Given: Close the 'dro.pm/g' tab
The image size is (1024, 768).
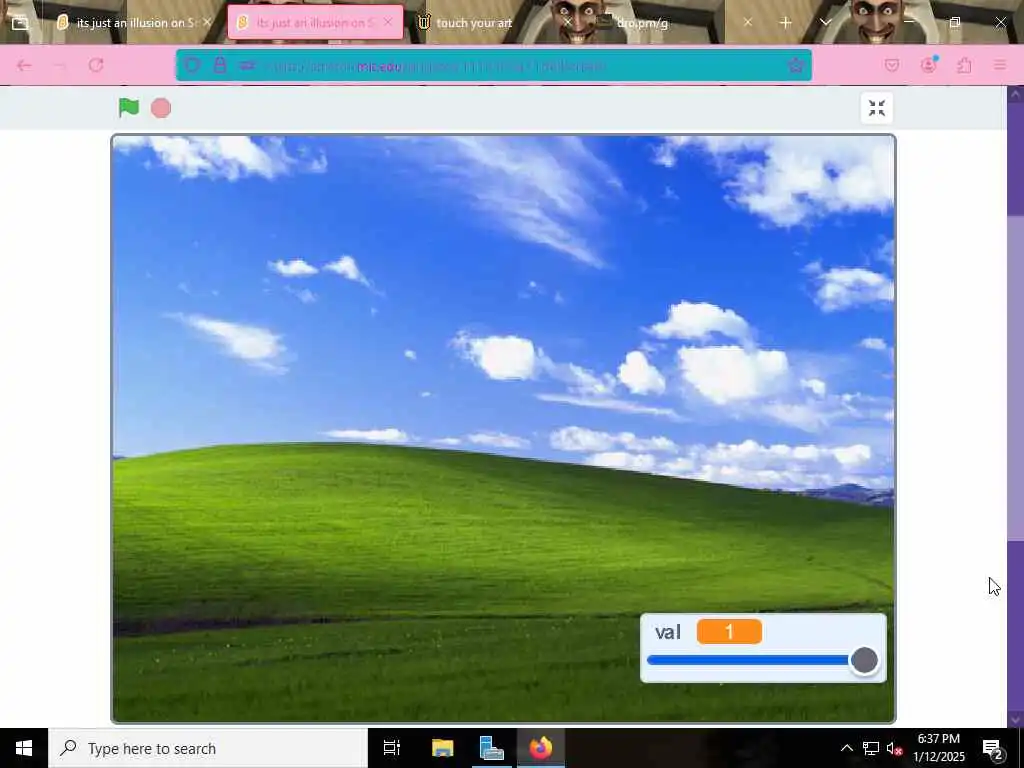Looking at the screenshot, I should click(x=748, y=22).
